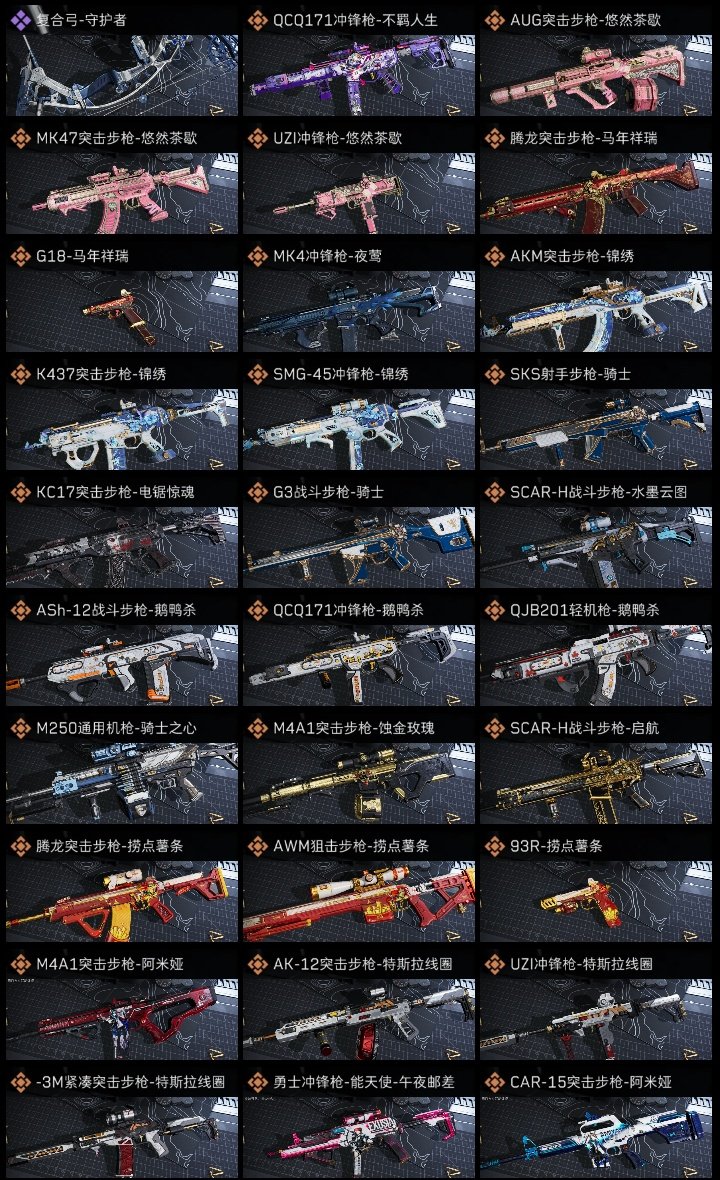Click the rarity icon beside MK4冲锋枪-夜莺
720x1180 pixels.
pyautogui.click(x=257, y=256)
